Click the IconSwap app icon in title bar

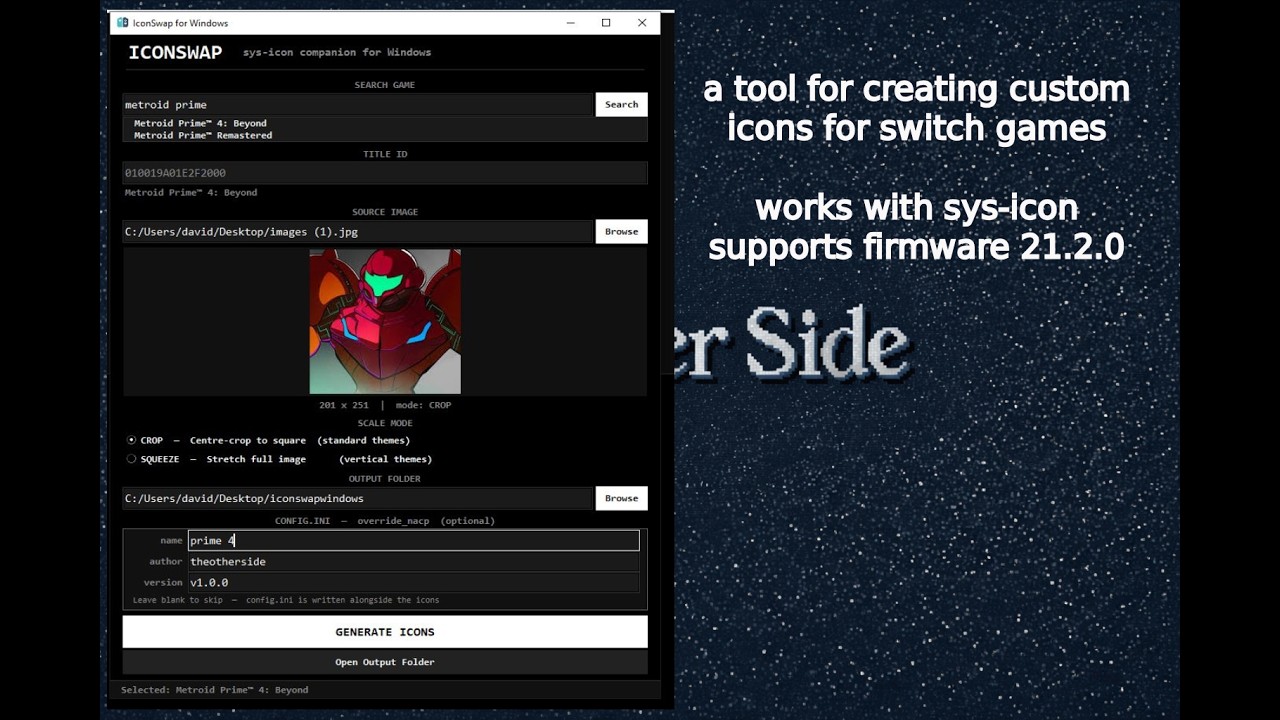(123, 23)
